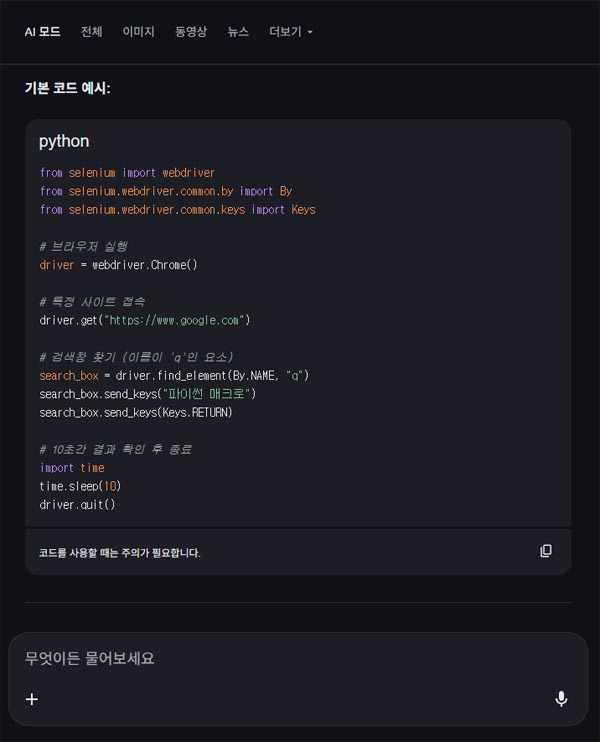The width and height of the screenshot is (600, 742).
Task: Click the plus icon in the prompt box
Action: click(32, 699)
